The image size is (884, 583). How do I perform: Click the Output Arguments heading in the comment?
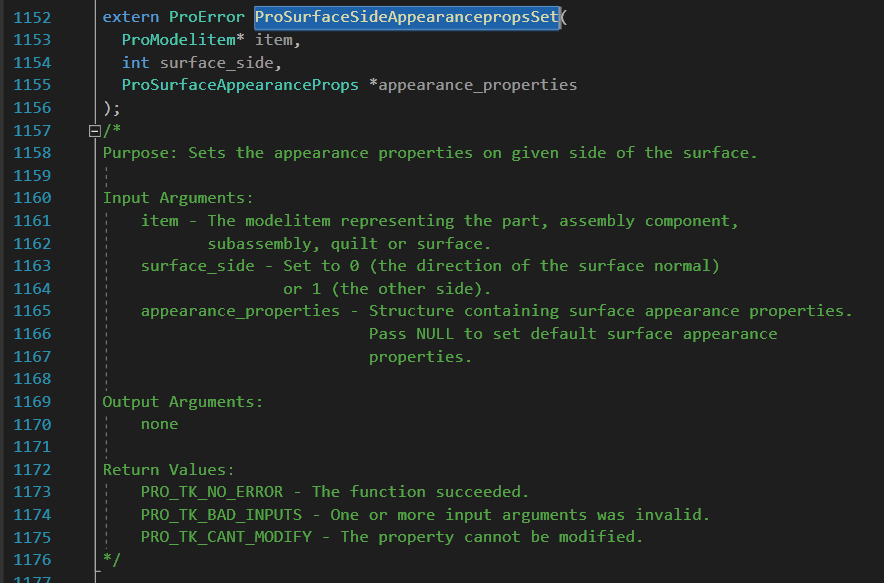[x=183, y=402]
